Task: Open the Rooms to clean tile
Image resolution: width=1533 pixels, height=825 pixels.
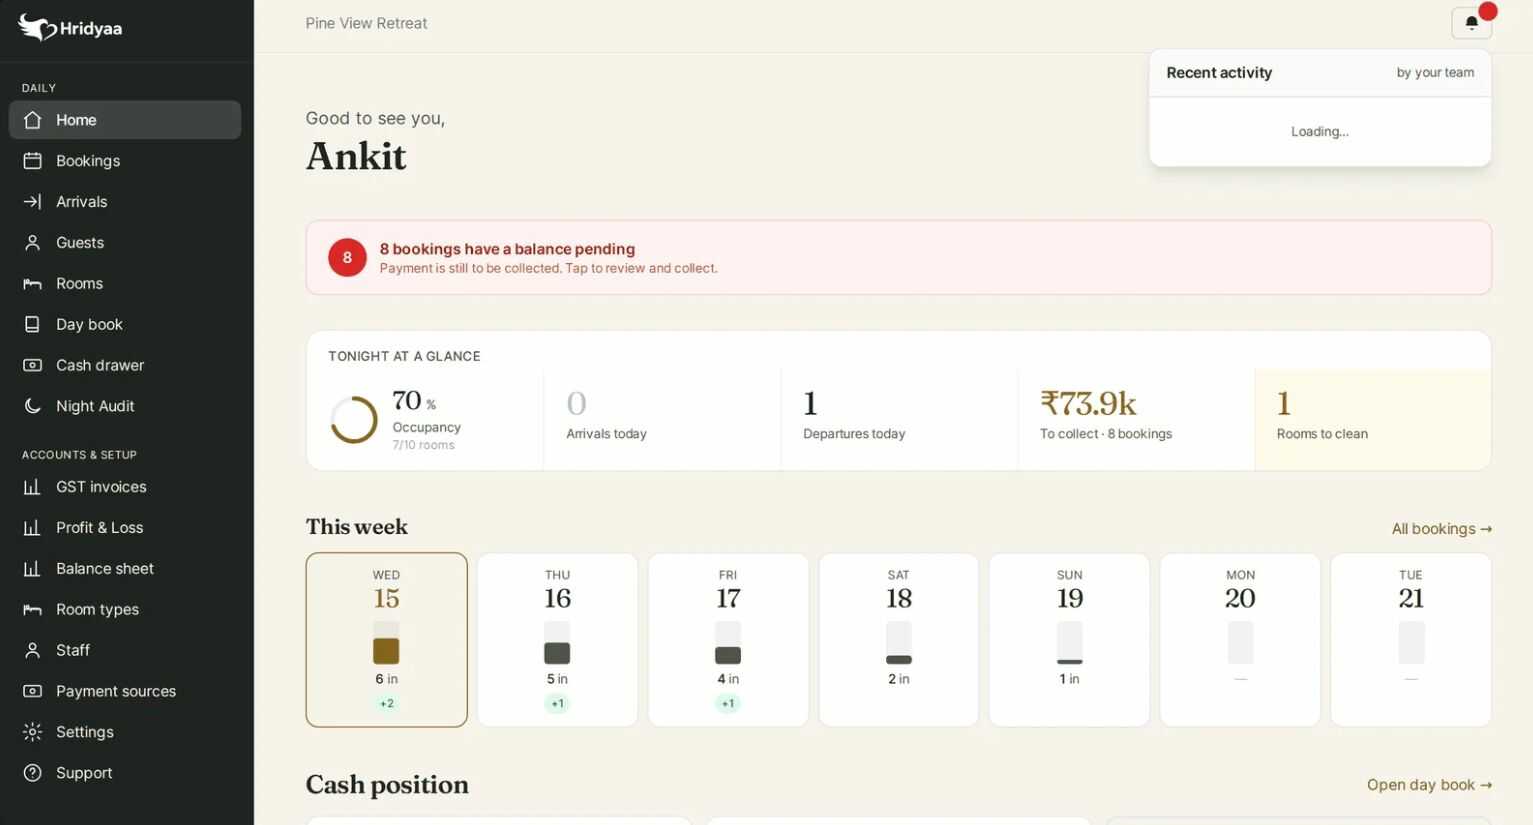Action: pyautogui.click(x=1372, y=419)
